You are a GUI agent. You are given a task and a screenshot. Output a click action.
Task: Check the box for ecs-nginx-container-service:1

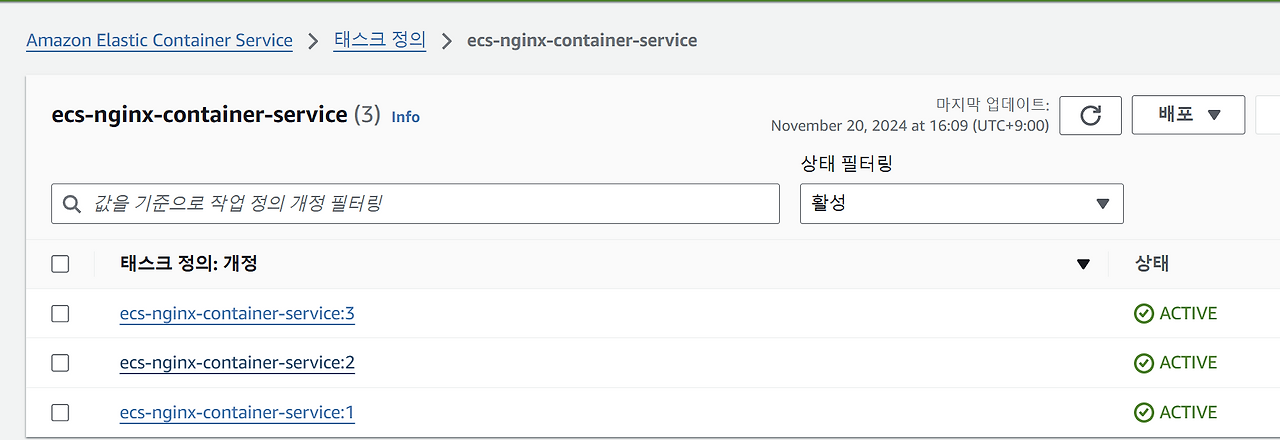point(60,412)
